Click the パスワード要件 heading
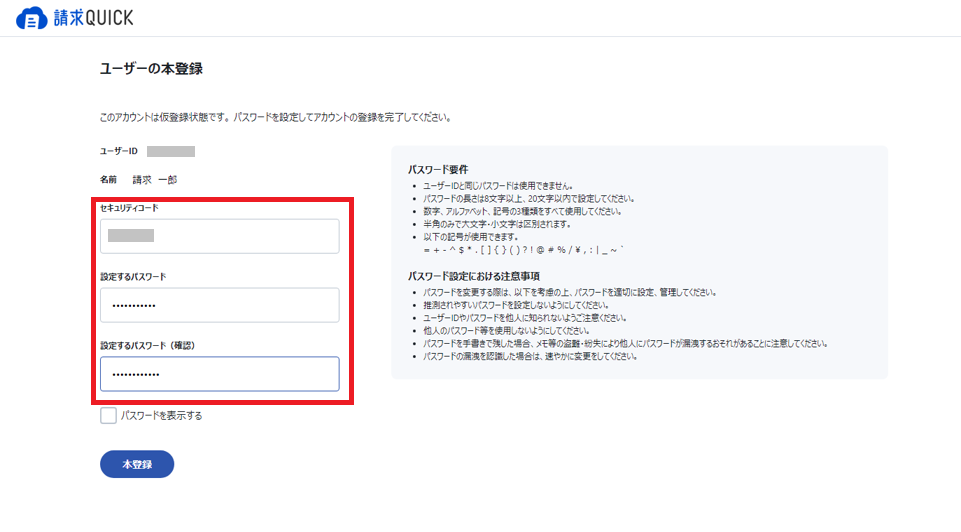 [438, 170]
